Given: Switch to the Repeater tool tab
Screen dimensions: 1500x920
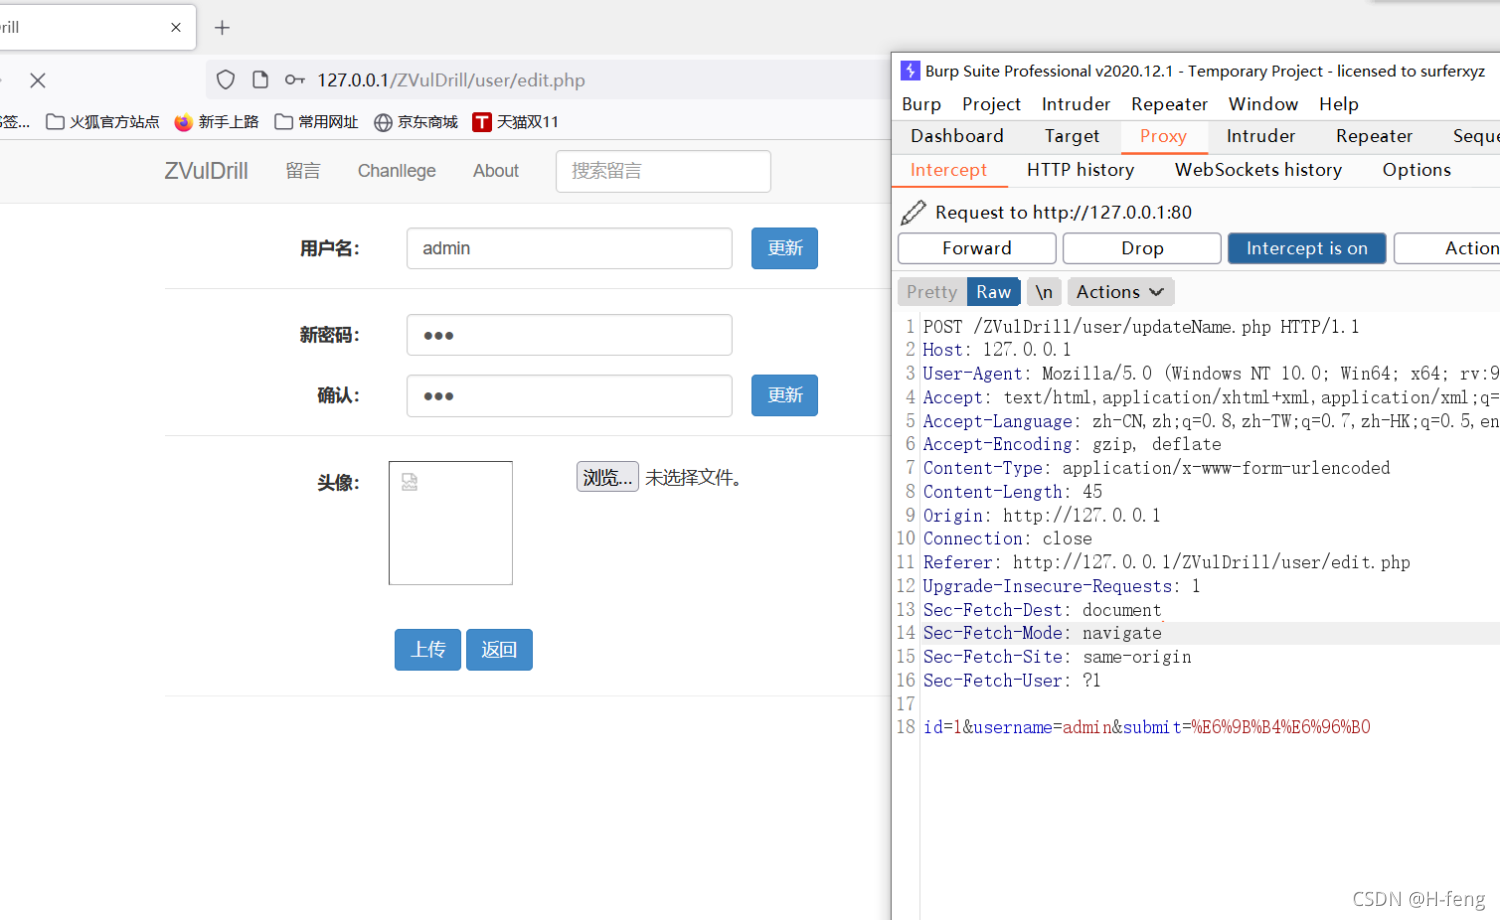Looking at the screenshot, I should [x=1374, y=136].
